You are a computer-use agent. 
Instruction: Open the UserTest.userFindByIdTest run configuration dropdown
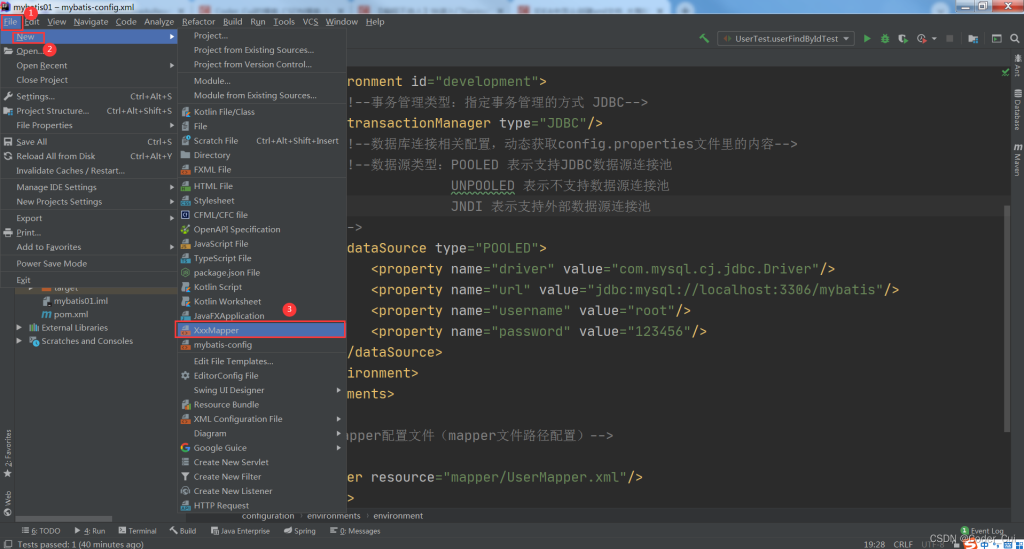tap(786, 39)
